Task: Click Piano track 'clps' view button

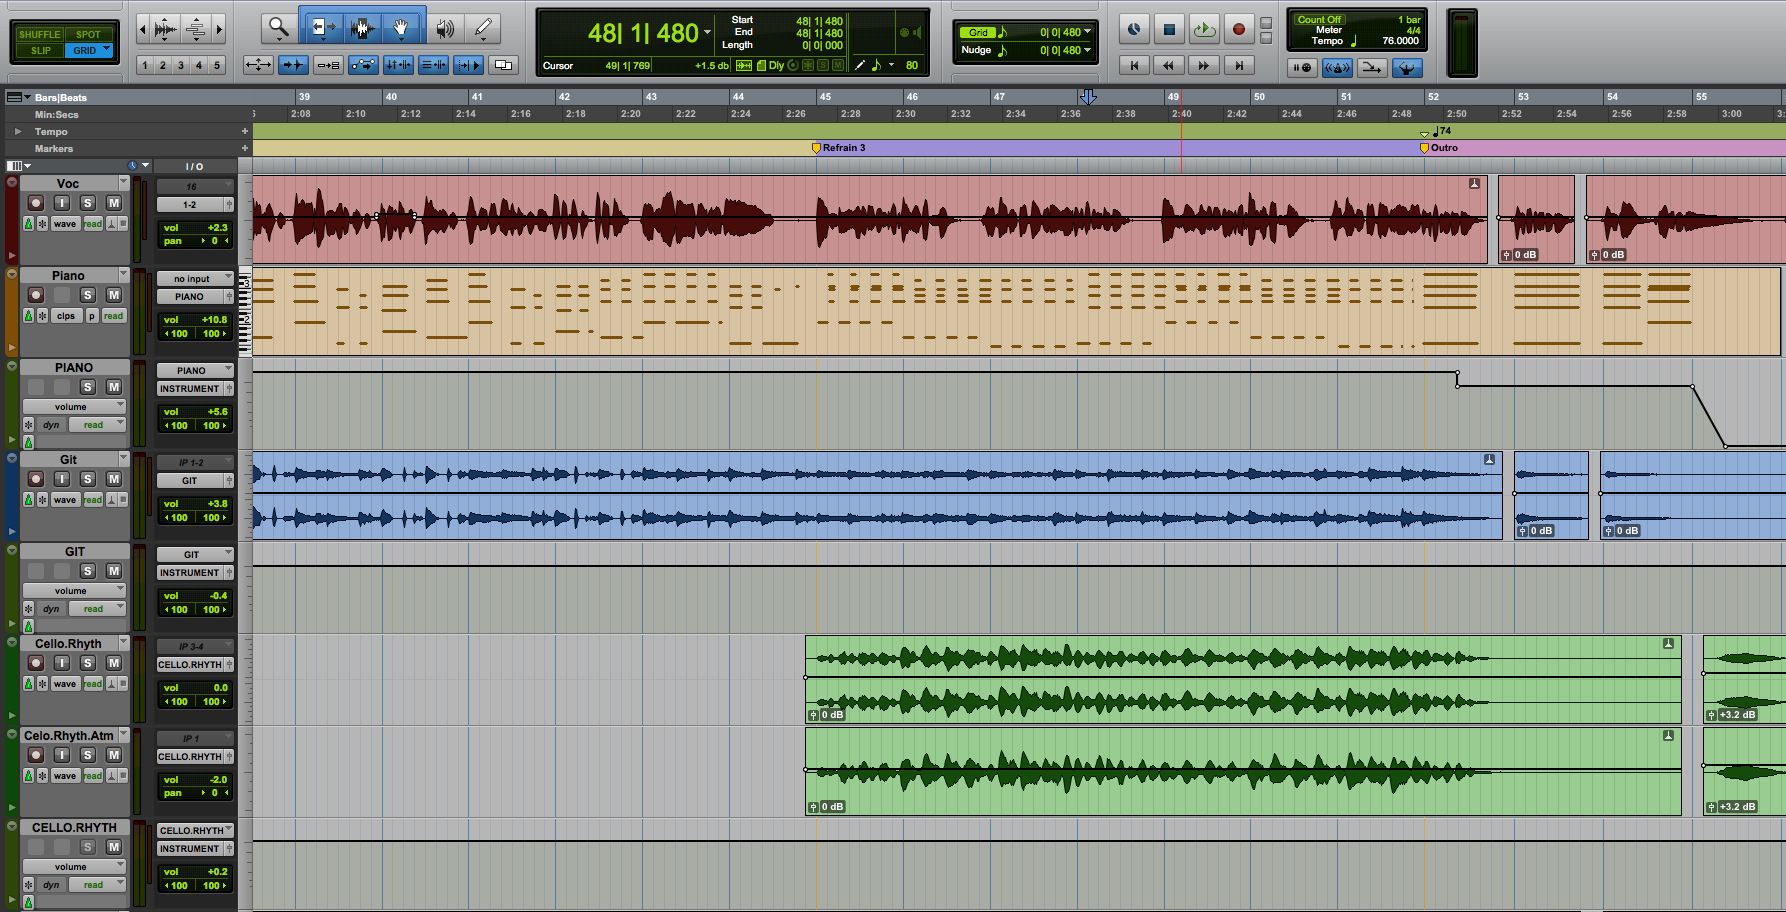Action: click(x=65, y=316)
